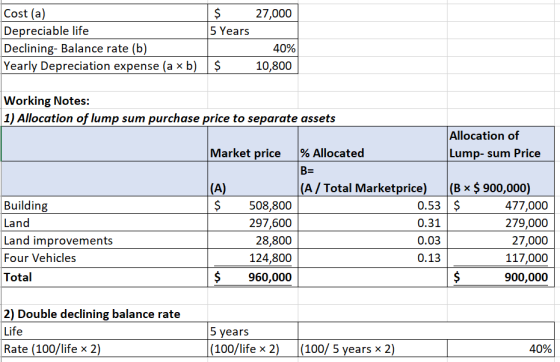
Task: Select the '(A)' subheader cell
Action: pos(253,179)
